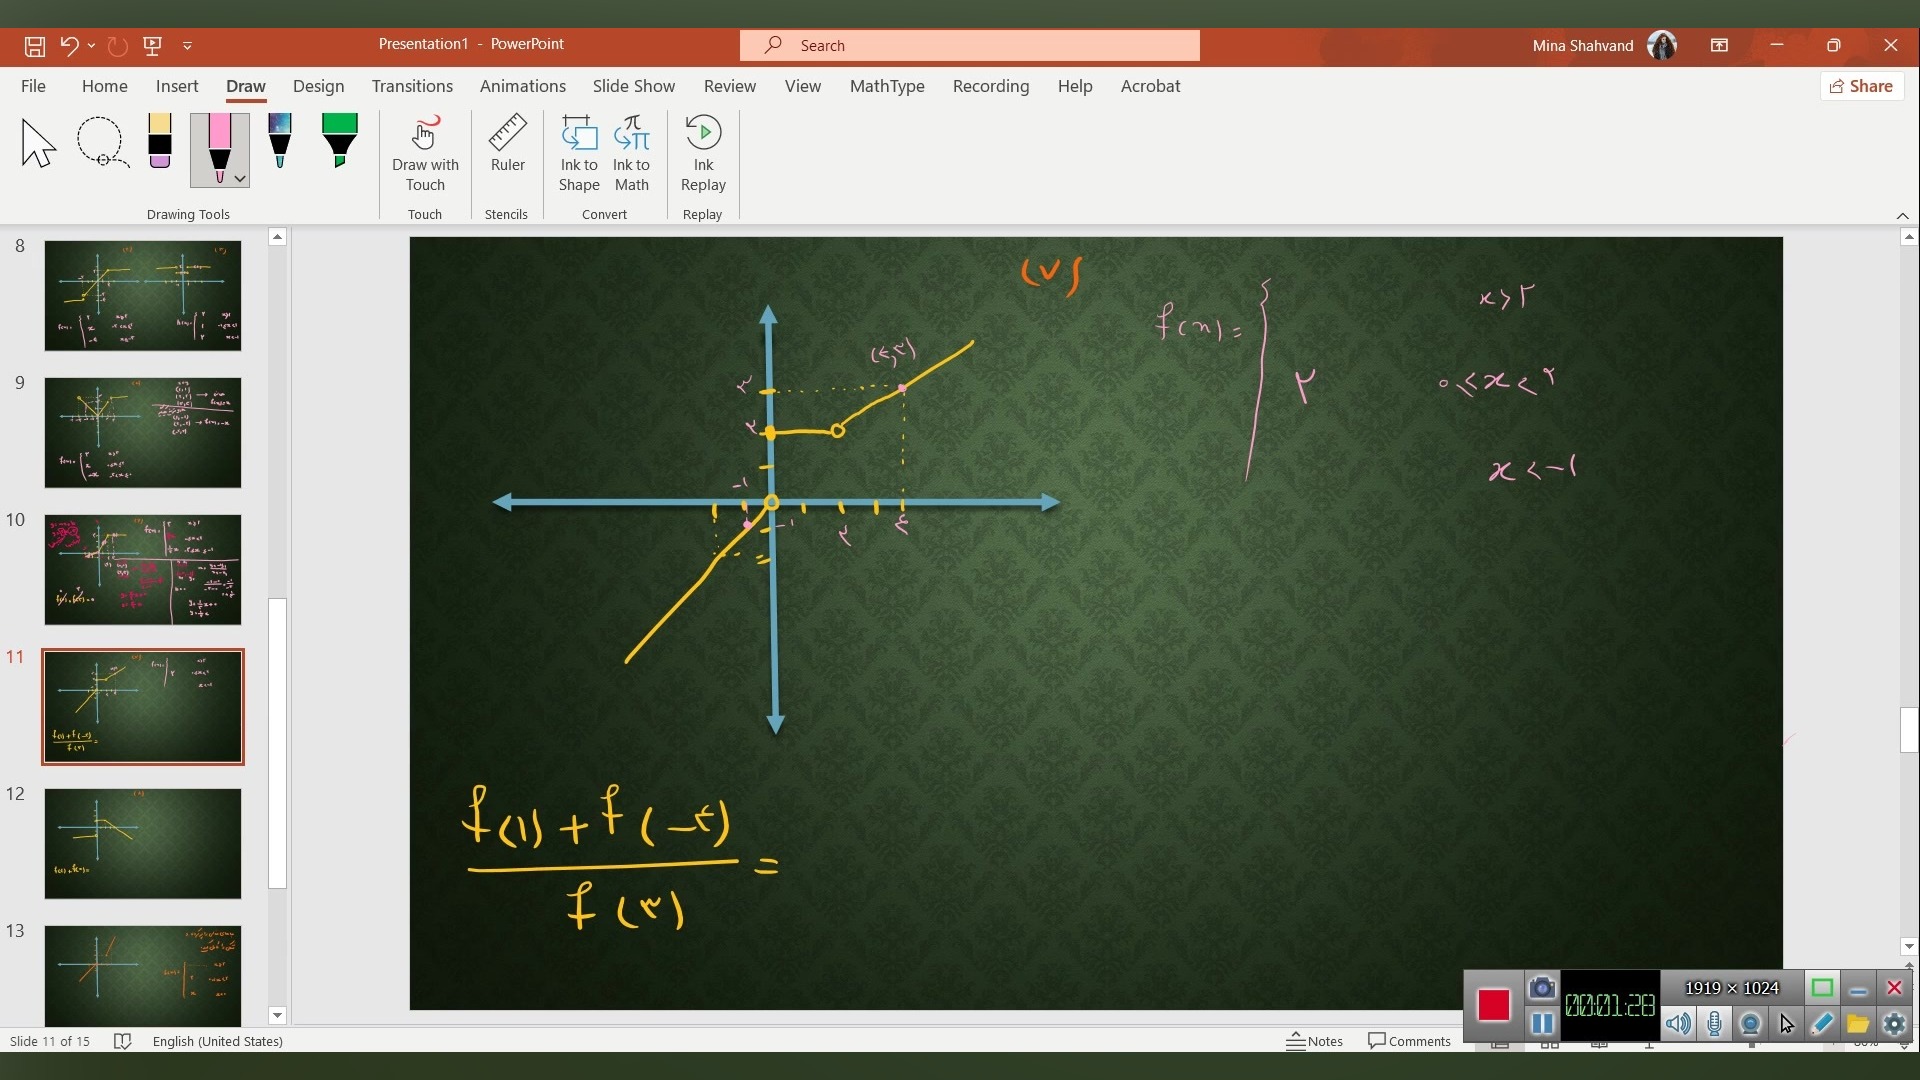Stop recording with the red square button
This screenshot has height=1080, width=1920.
[1493, 1005]
